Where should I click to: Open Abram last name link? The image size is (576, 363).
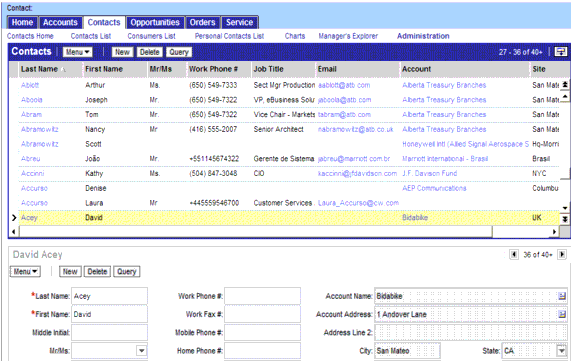pyautogui.click(x=31, y=115)
